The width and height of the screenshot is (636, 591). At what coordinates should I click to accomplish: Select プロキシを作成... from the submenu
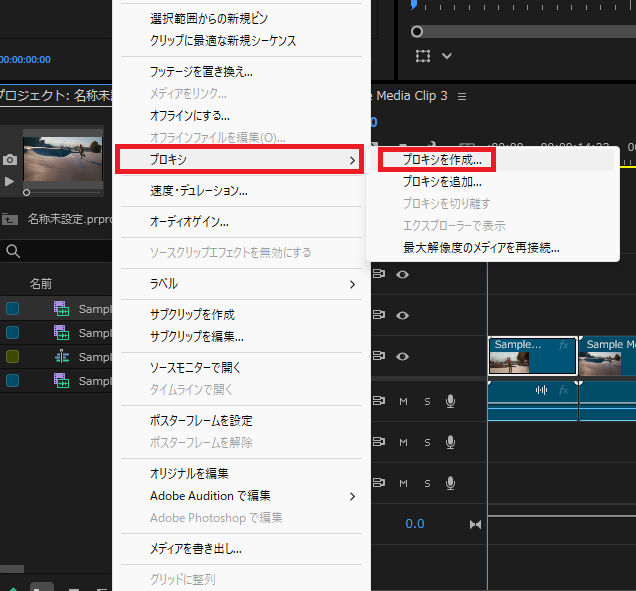[441, 159]
